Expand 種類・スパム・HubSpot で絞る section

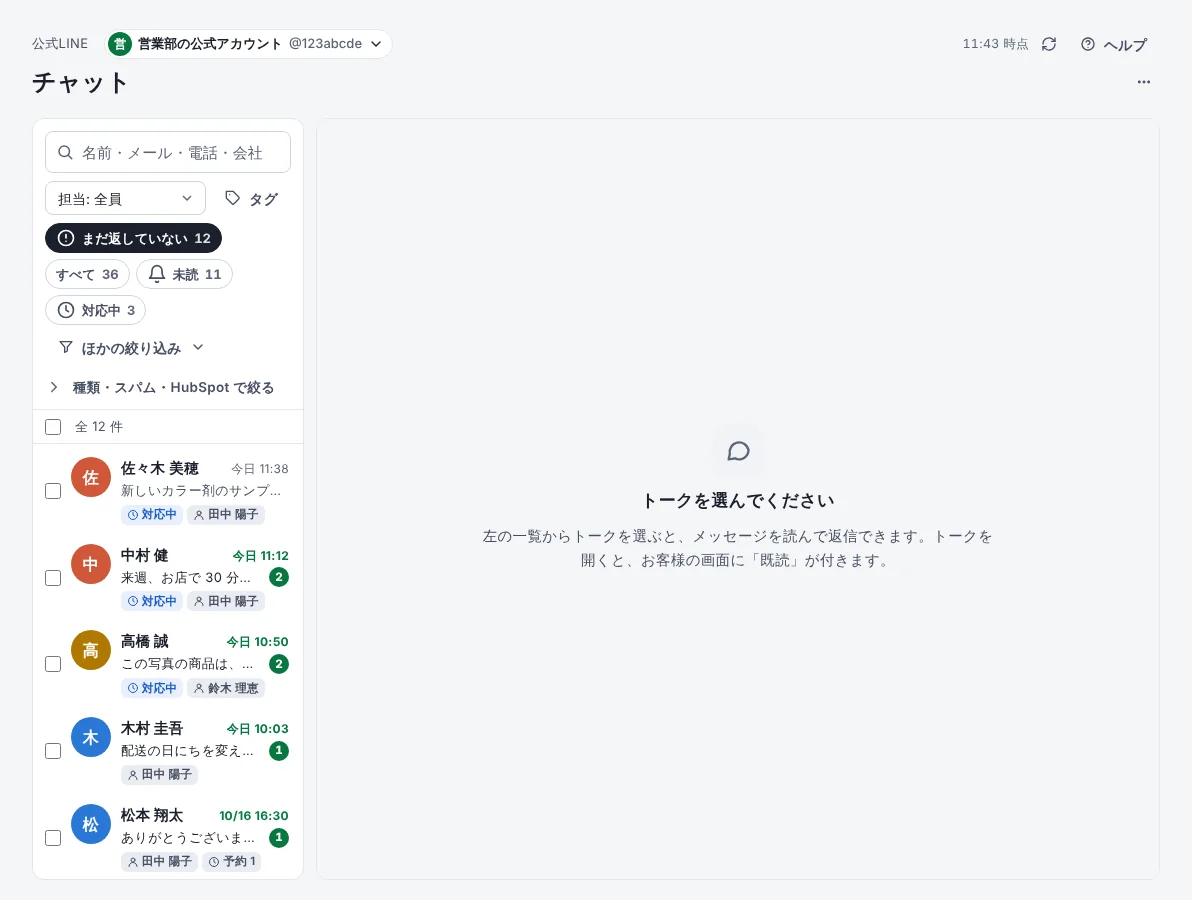tap(161, 388)
